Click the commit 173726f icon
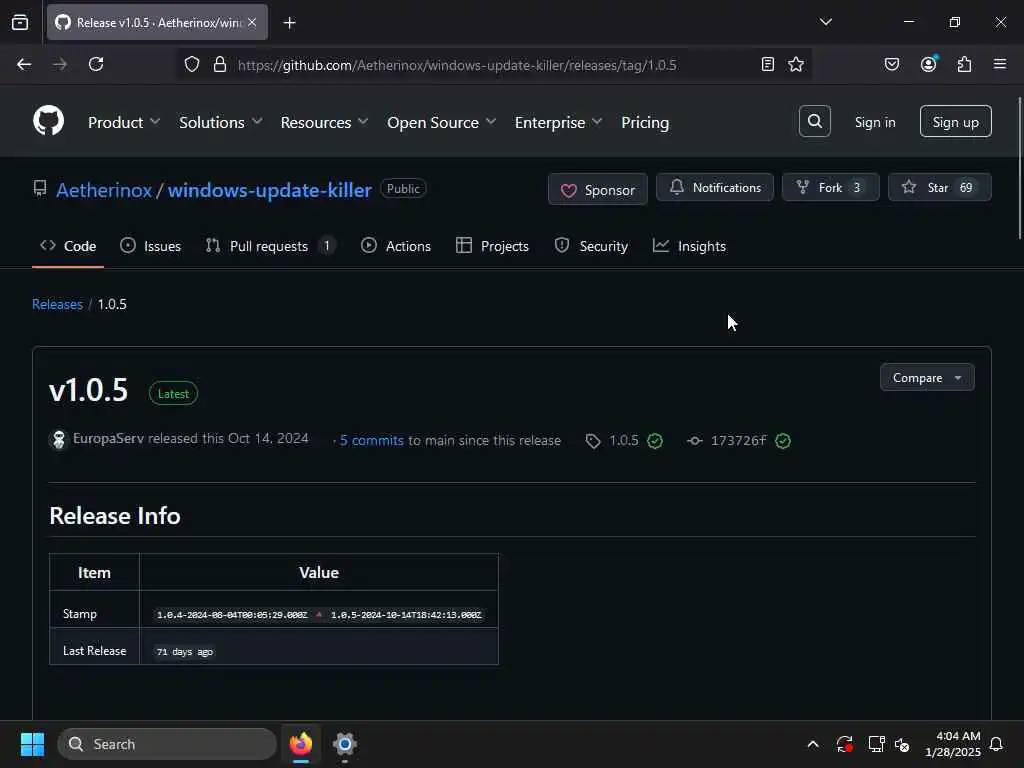Screen dimensions: 1024x768 pos(695,441)
